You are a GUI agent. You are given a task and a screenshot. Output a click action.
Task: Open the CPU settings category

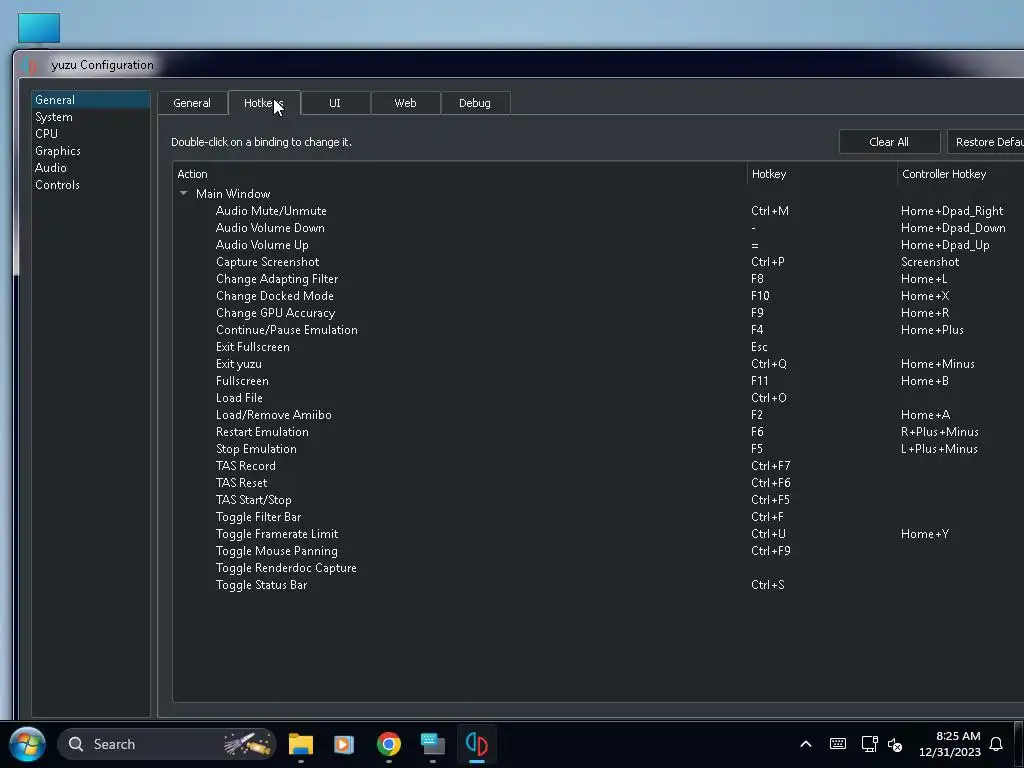[91, 133]
